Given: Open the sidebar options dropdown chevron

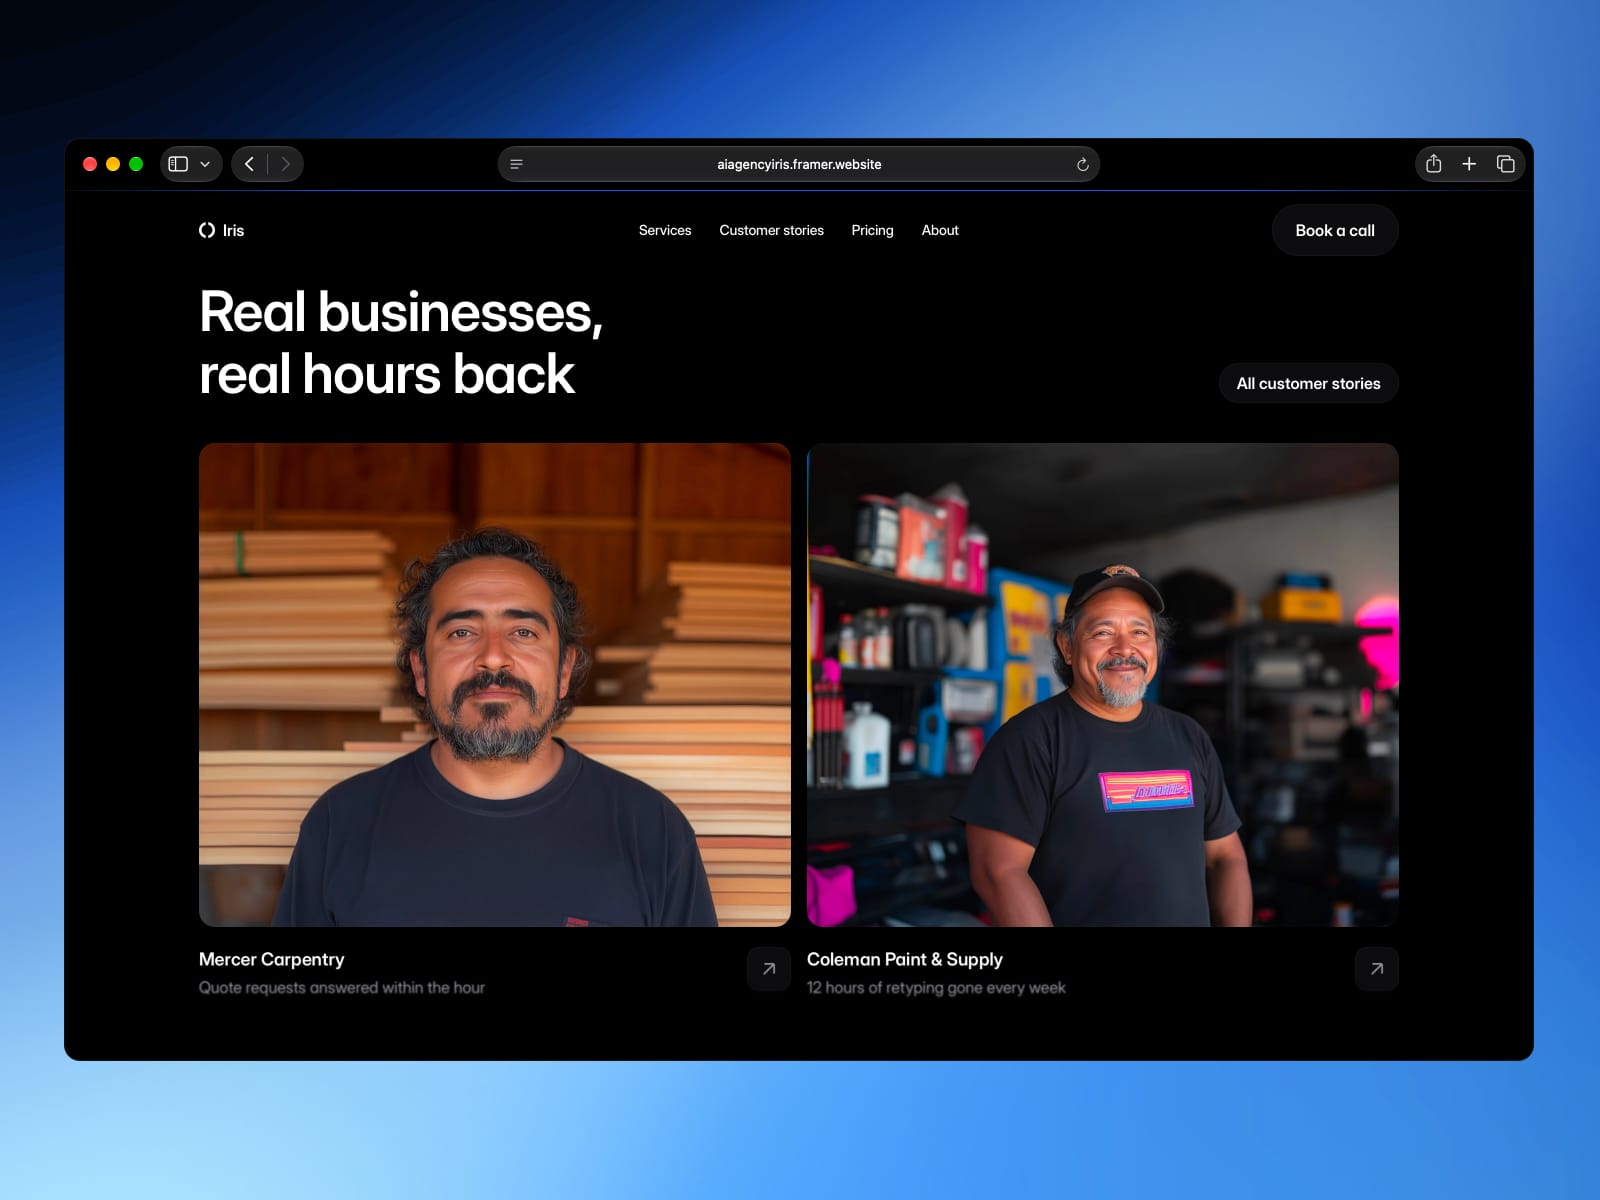Looking at the screenshot, I should click(x=205, y=164).
